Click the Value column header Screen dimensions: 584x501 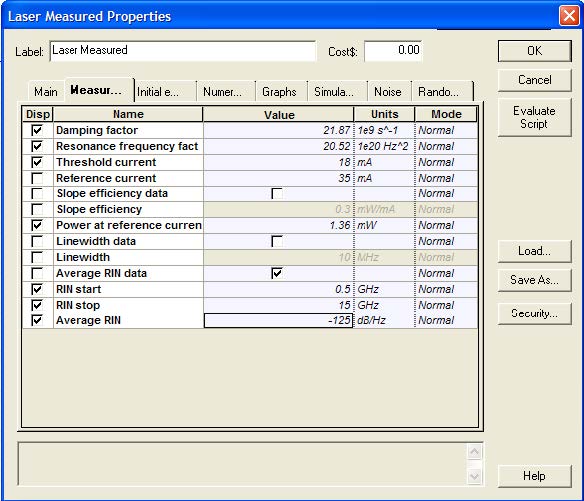(279, 114)
